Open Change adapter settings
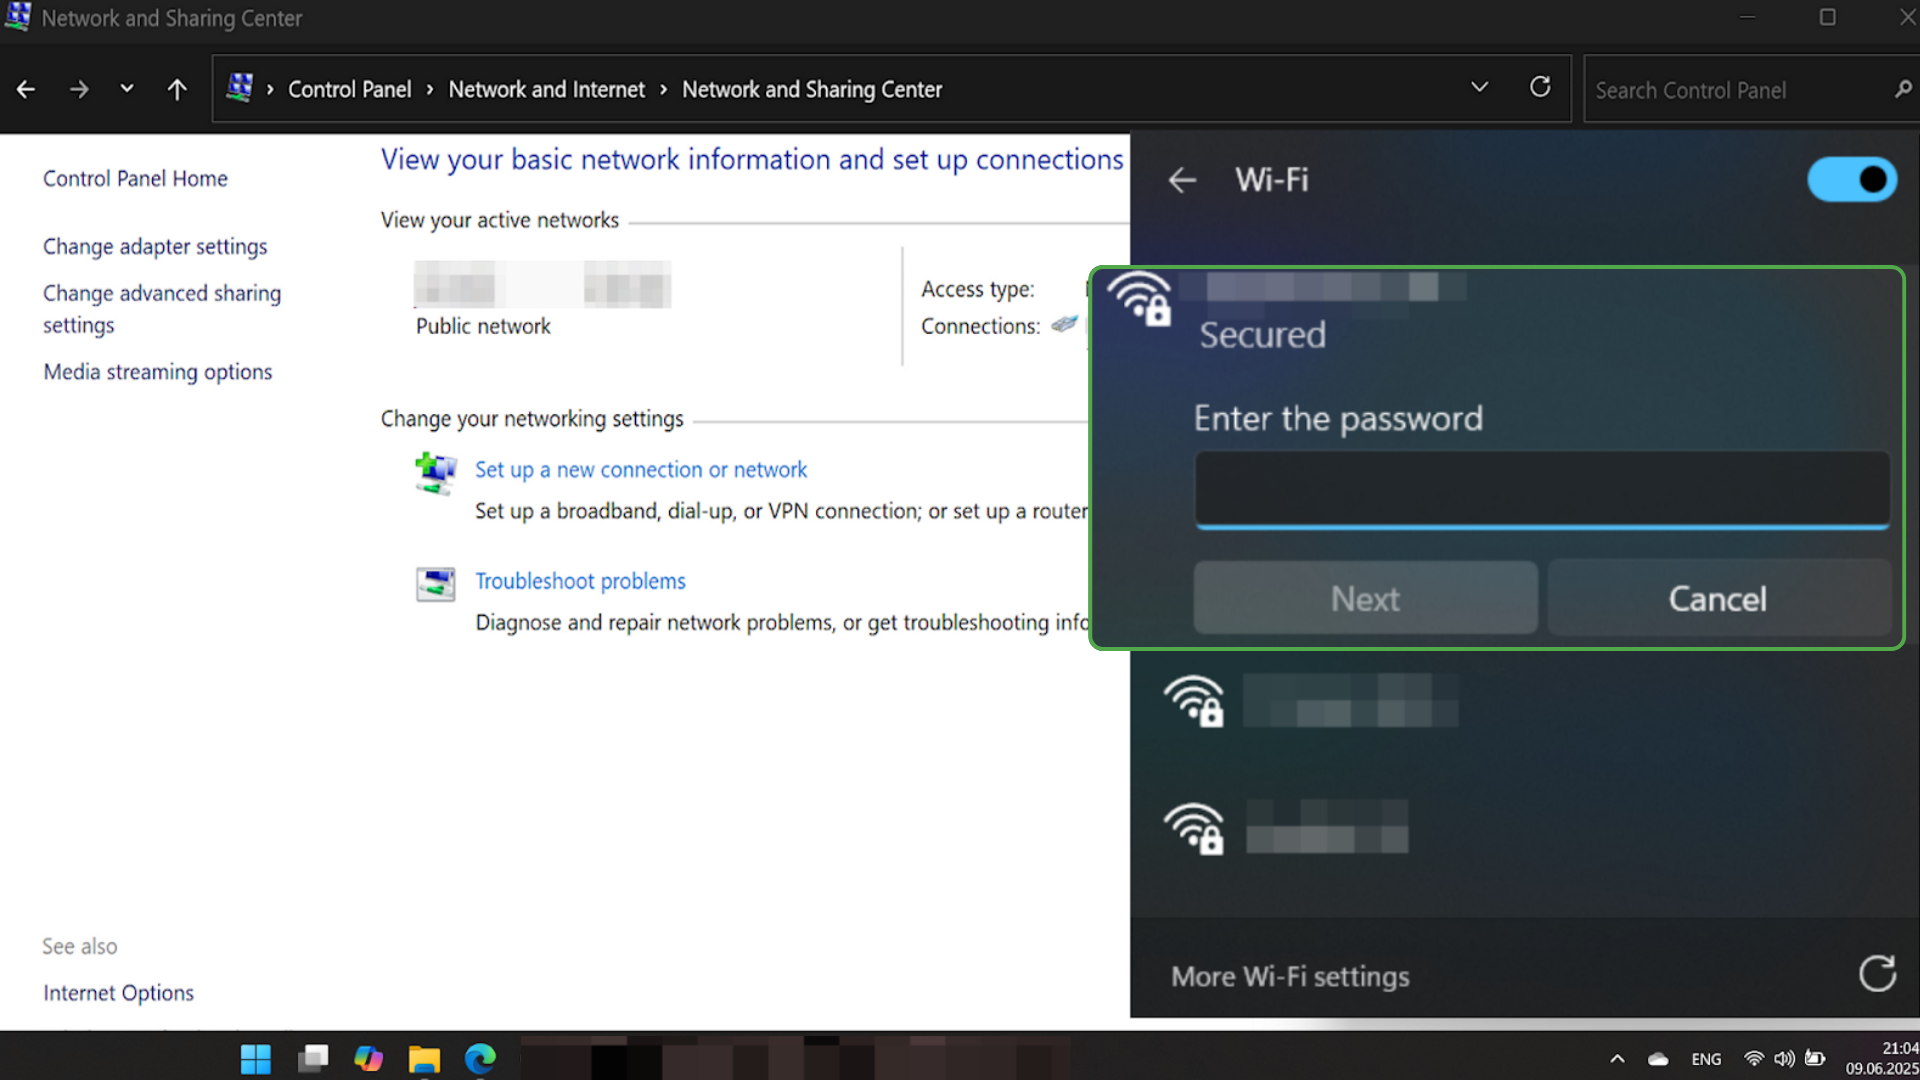 [x=155, y=247]
